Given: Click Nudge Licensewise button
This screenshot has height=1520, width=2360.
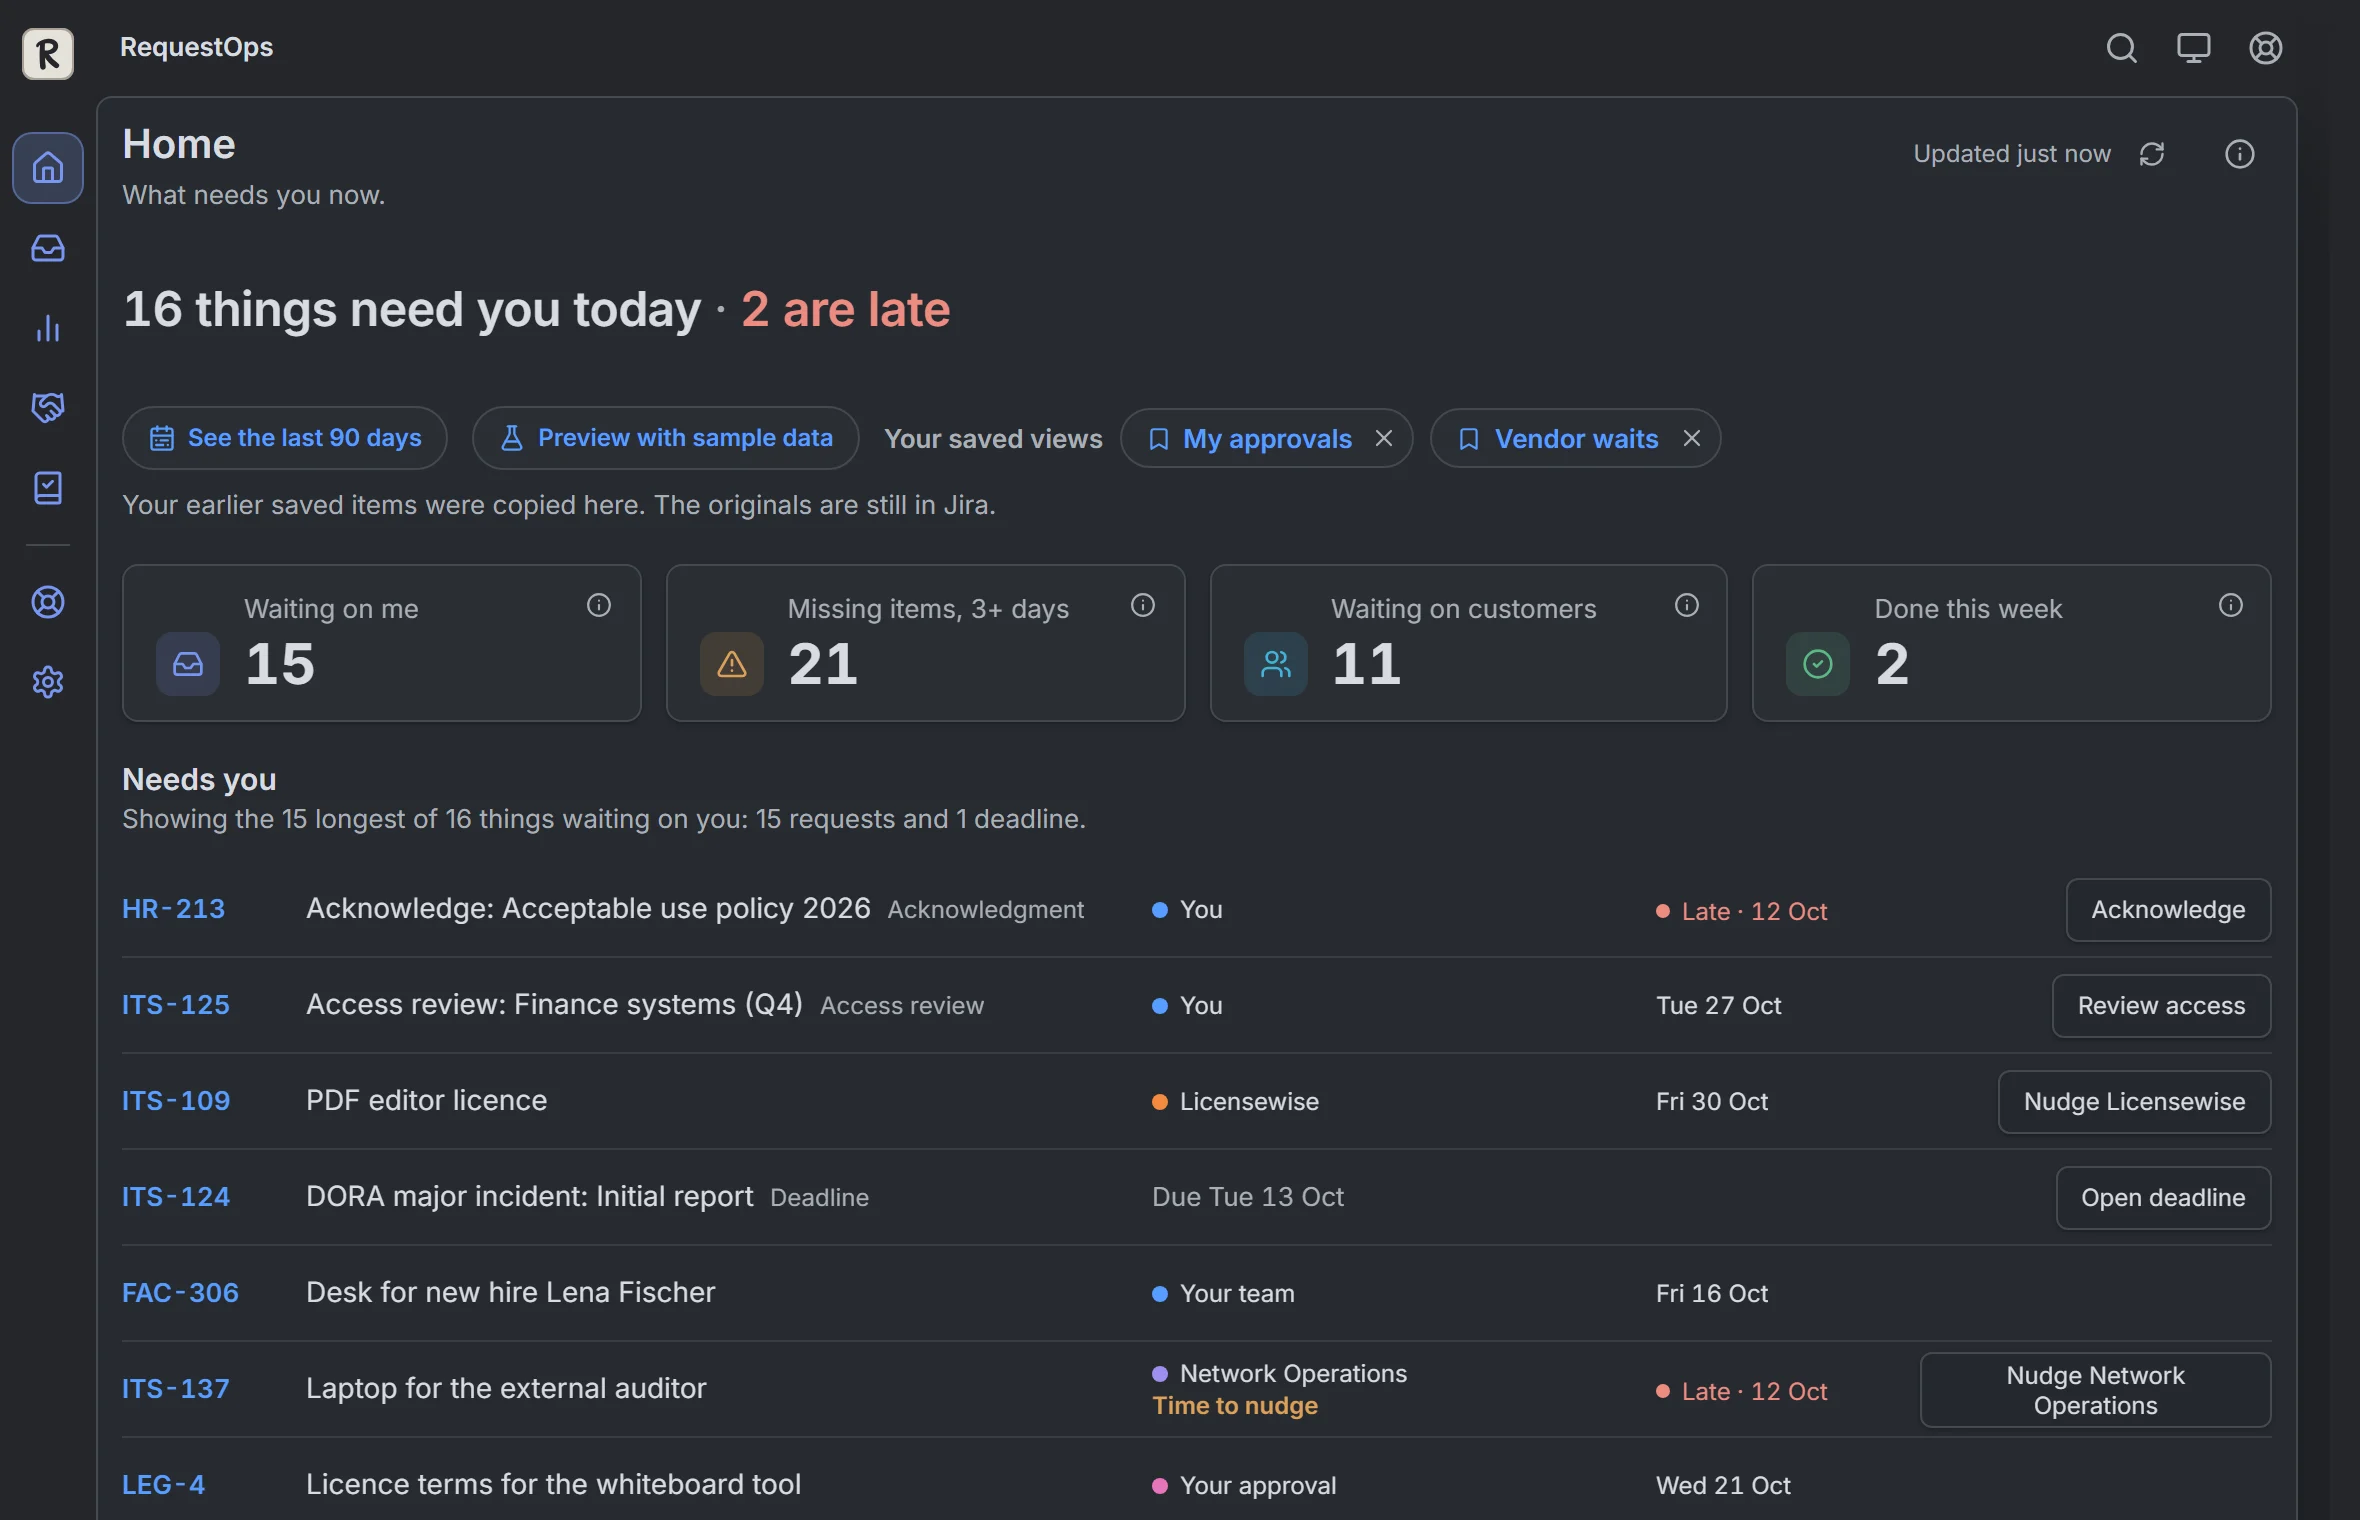Looking at the screenshot, I should click(x=2134, y=1102).
